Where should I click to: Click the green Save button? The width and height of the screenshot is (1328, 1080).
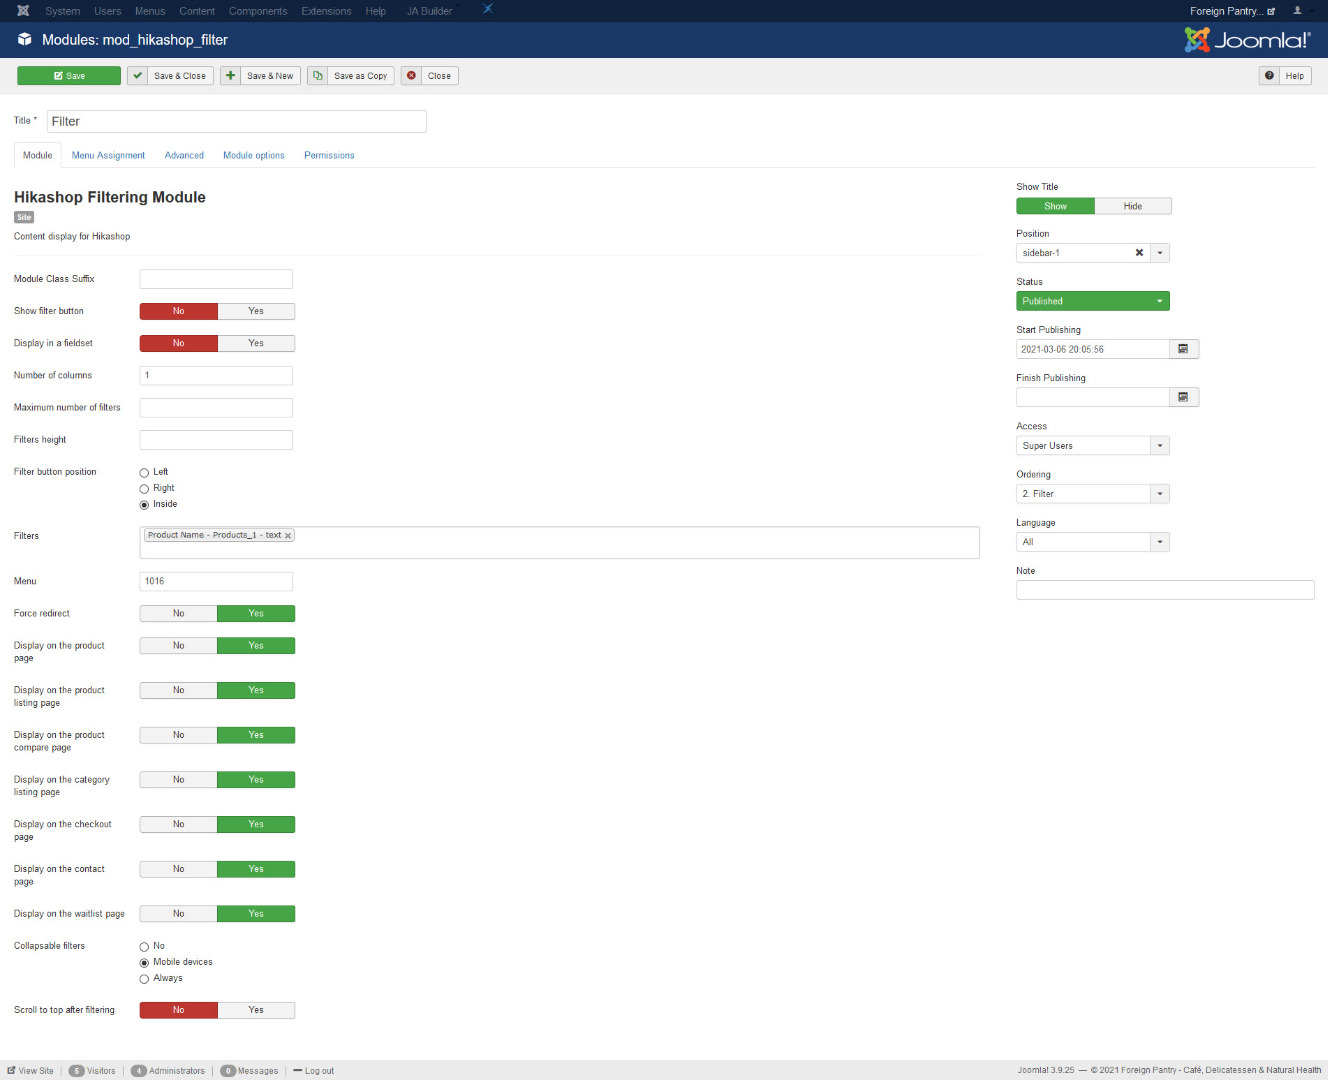(69, 76)
